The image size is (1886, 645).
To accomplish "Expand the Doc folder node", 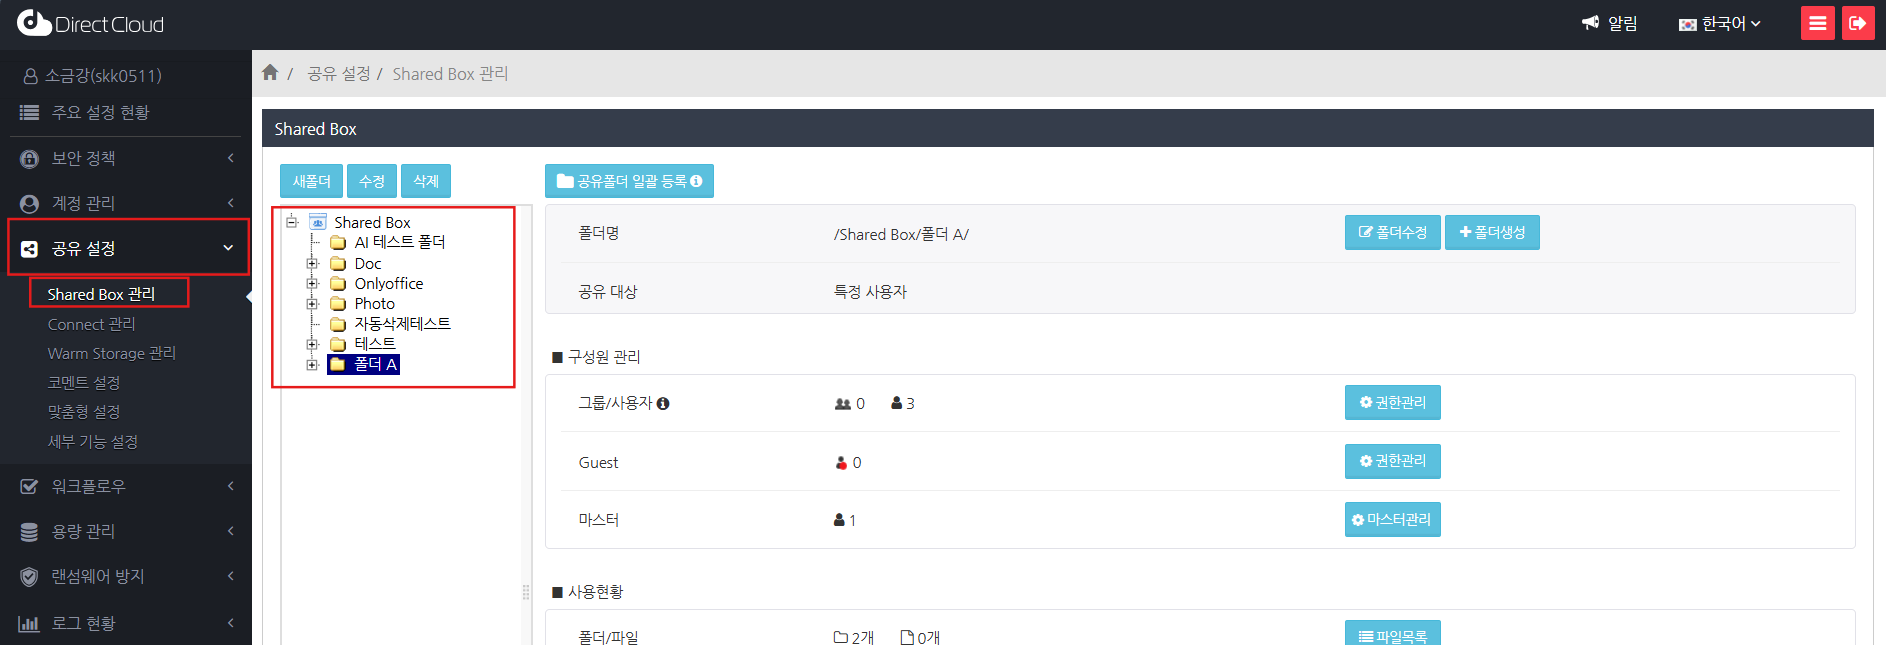I will (312, 264).
